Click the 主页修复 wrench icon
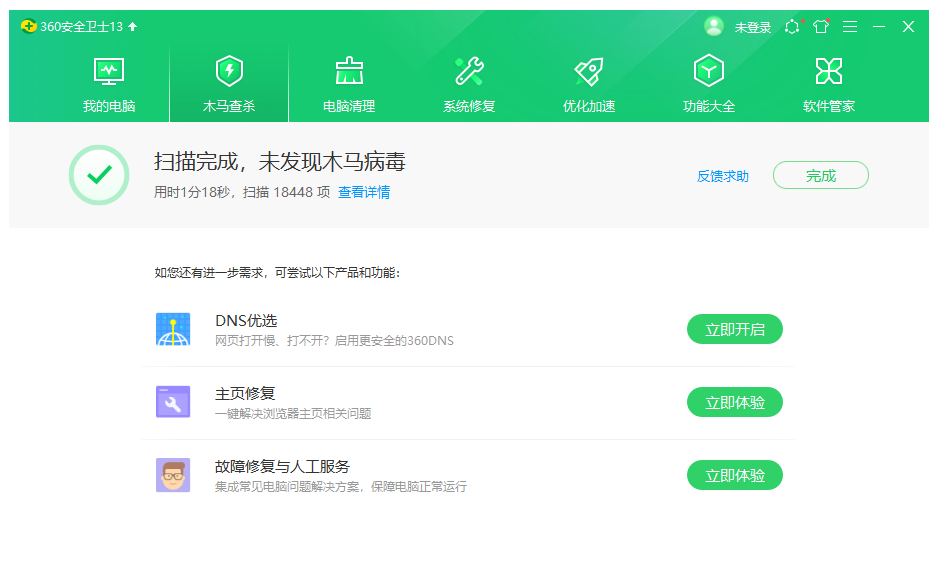939x570 pixels. click(173, 402)
